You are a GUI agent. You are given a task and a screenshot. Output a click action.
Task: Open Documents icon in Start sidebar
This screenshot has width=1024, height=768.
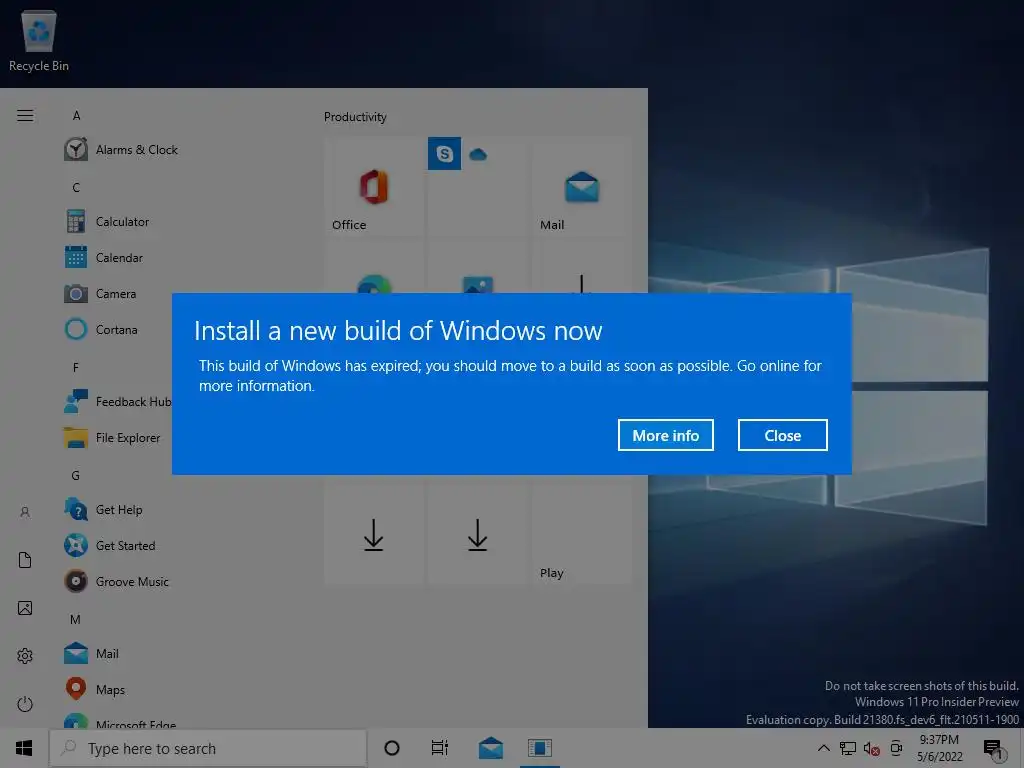25,560
